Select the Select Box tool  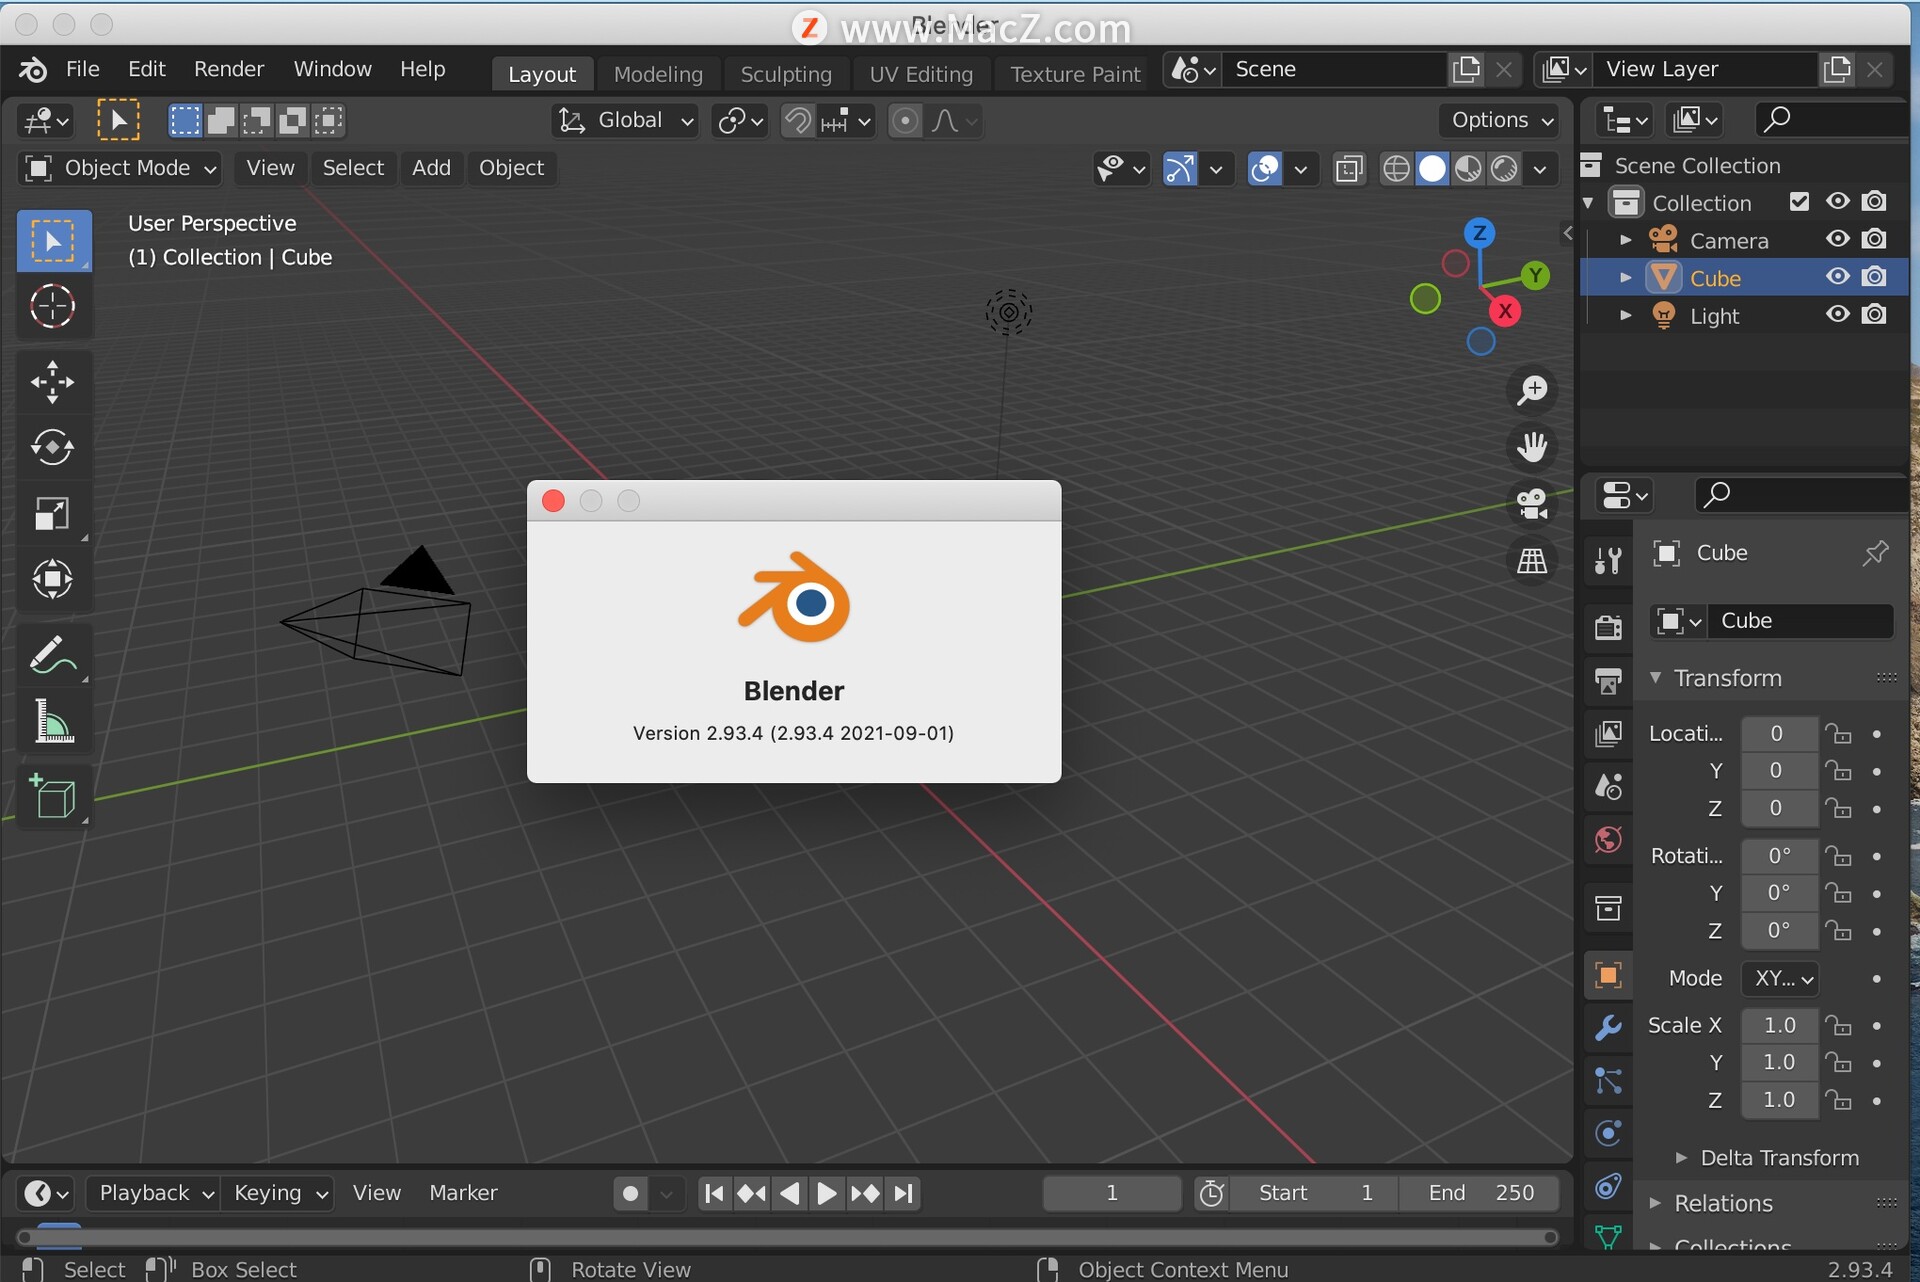pos(53,241)
